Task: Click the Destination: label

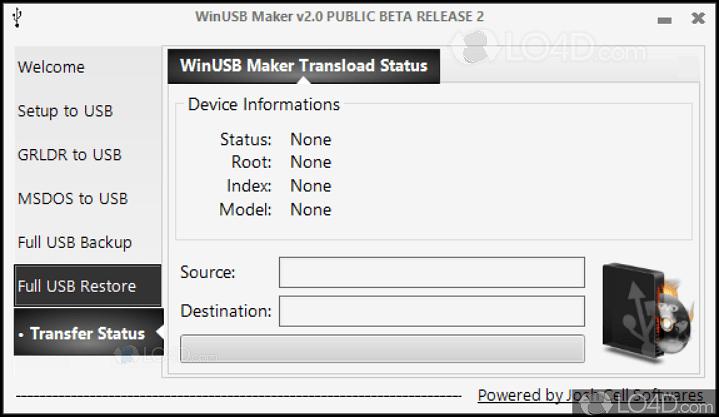Action: click(x=226, y=311)
